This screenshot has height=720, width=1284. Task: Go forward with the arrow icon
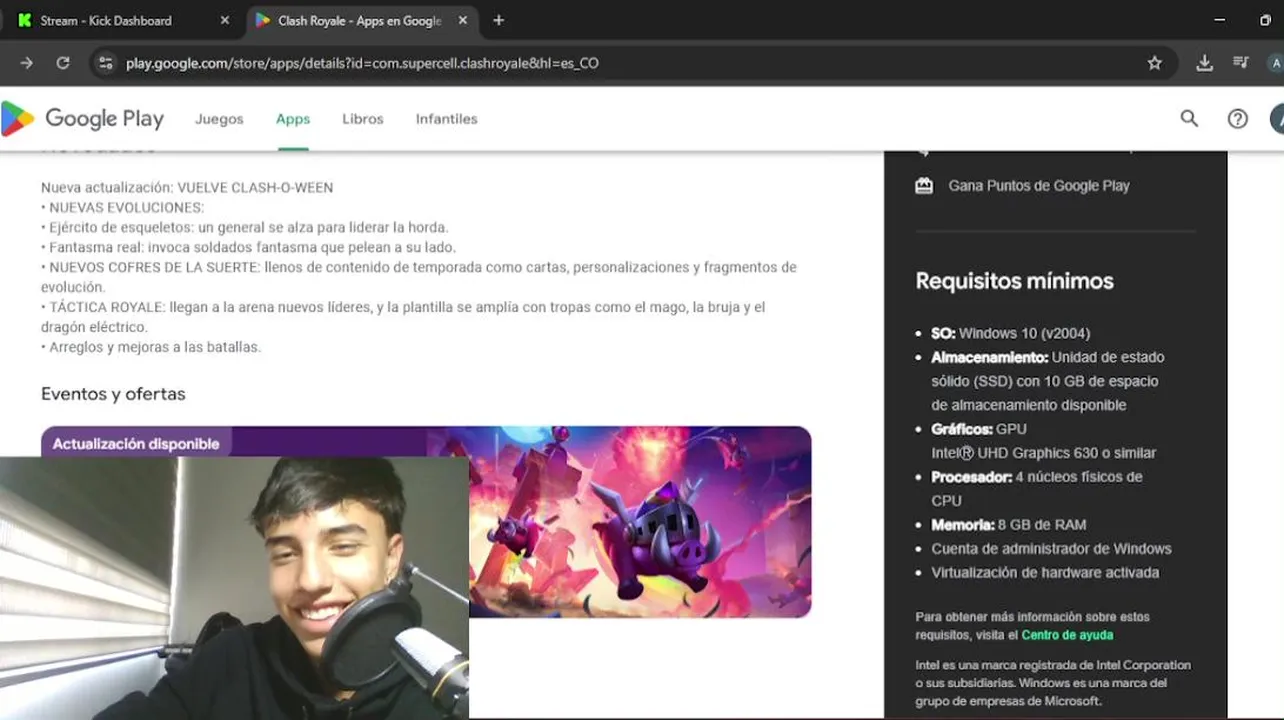coord(27,63)
